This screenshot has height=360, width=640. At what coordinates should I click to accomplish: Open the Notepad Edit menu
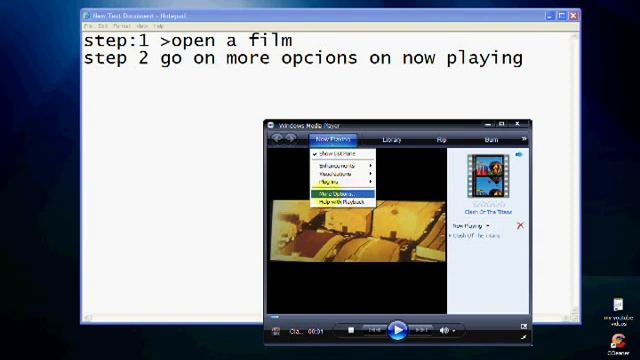click(x=102, y=26)
